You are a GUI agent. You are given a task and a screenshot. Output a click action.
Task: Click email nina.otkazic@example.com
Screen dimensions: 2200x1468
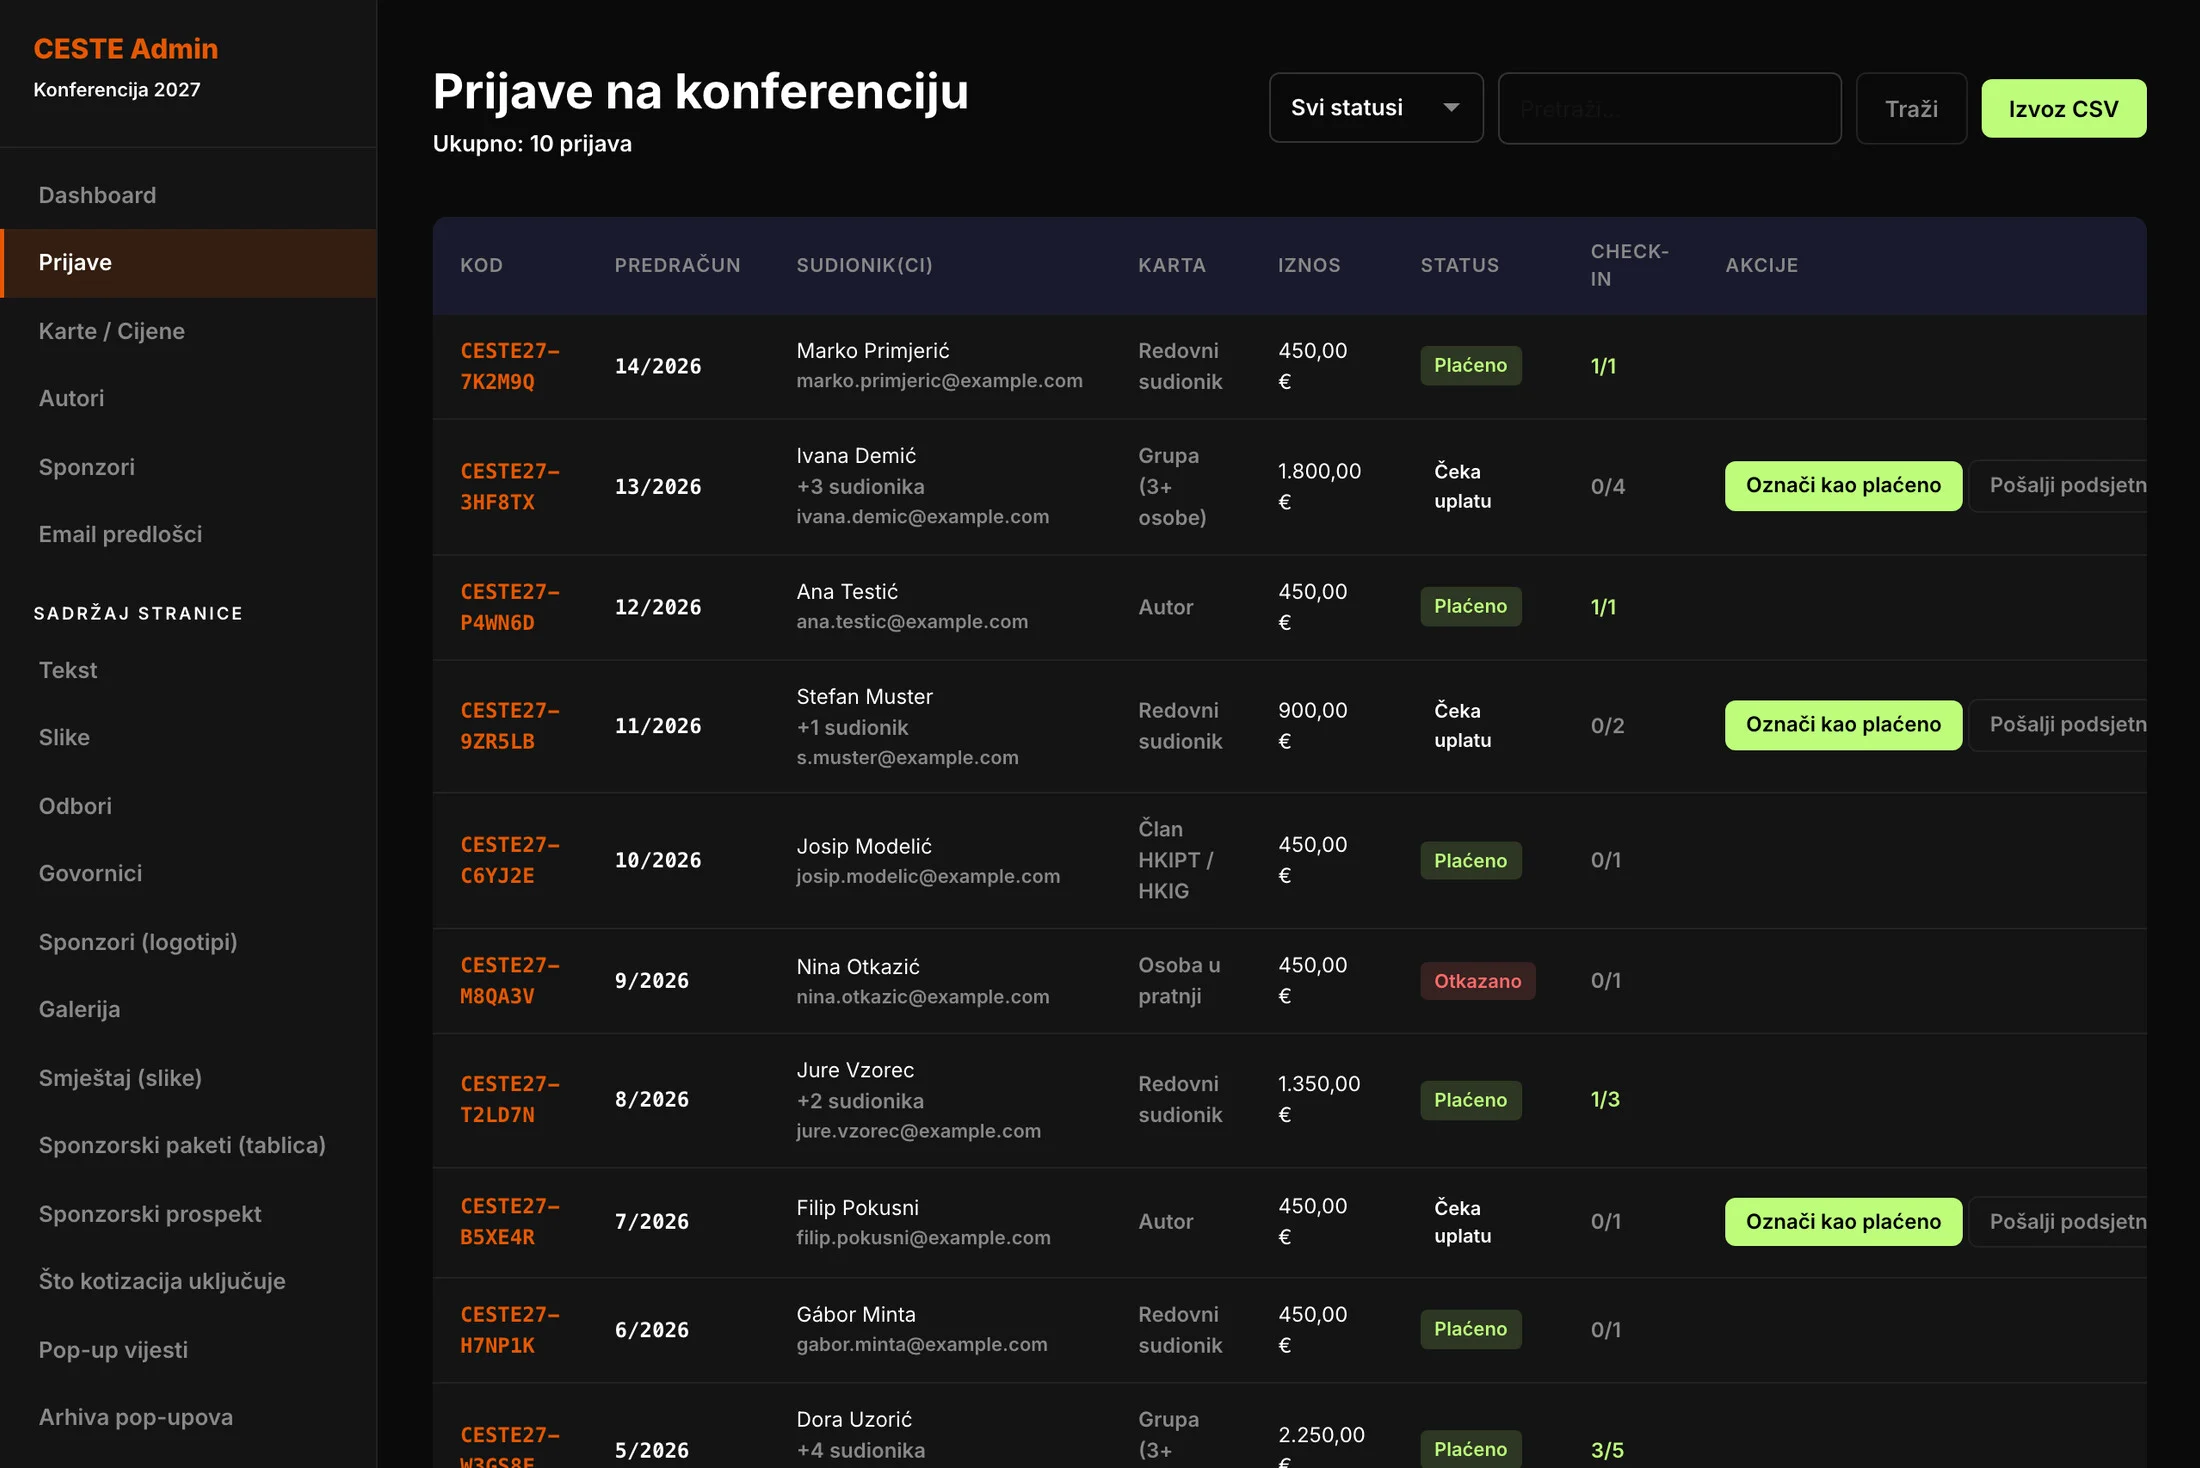pos(922,997)
